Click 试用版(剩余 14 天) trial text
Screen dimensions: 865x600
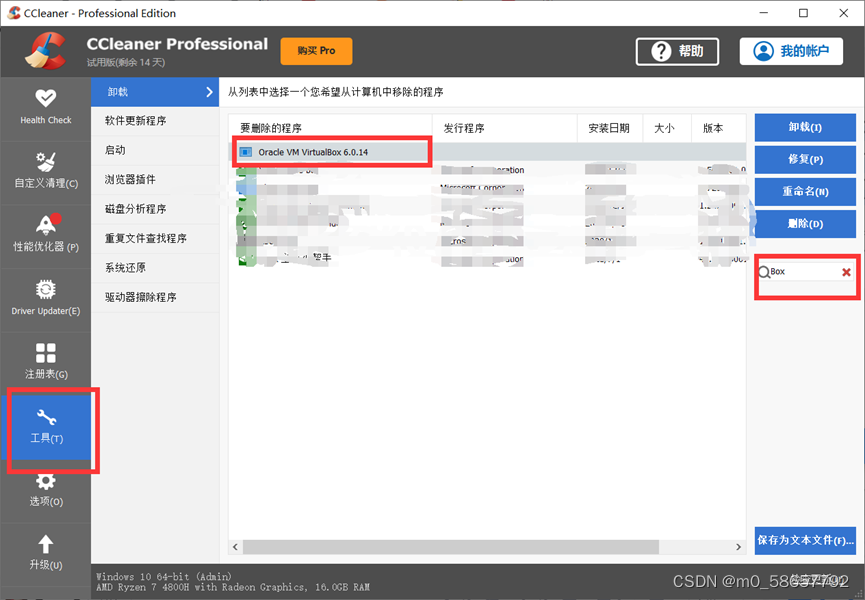pos(126,62)
